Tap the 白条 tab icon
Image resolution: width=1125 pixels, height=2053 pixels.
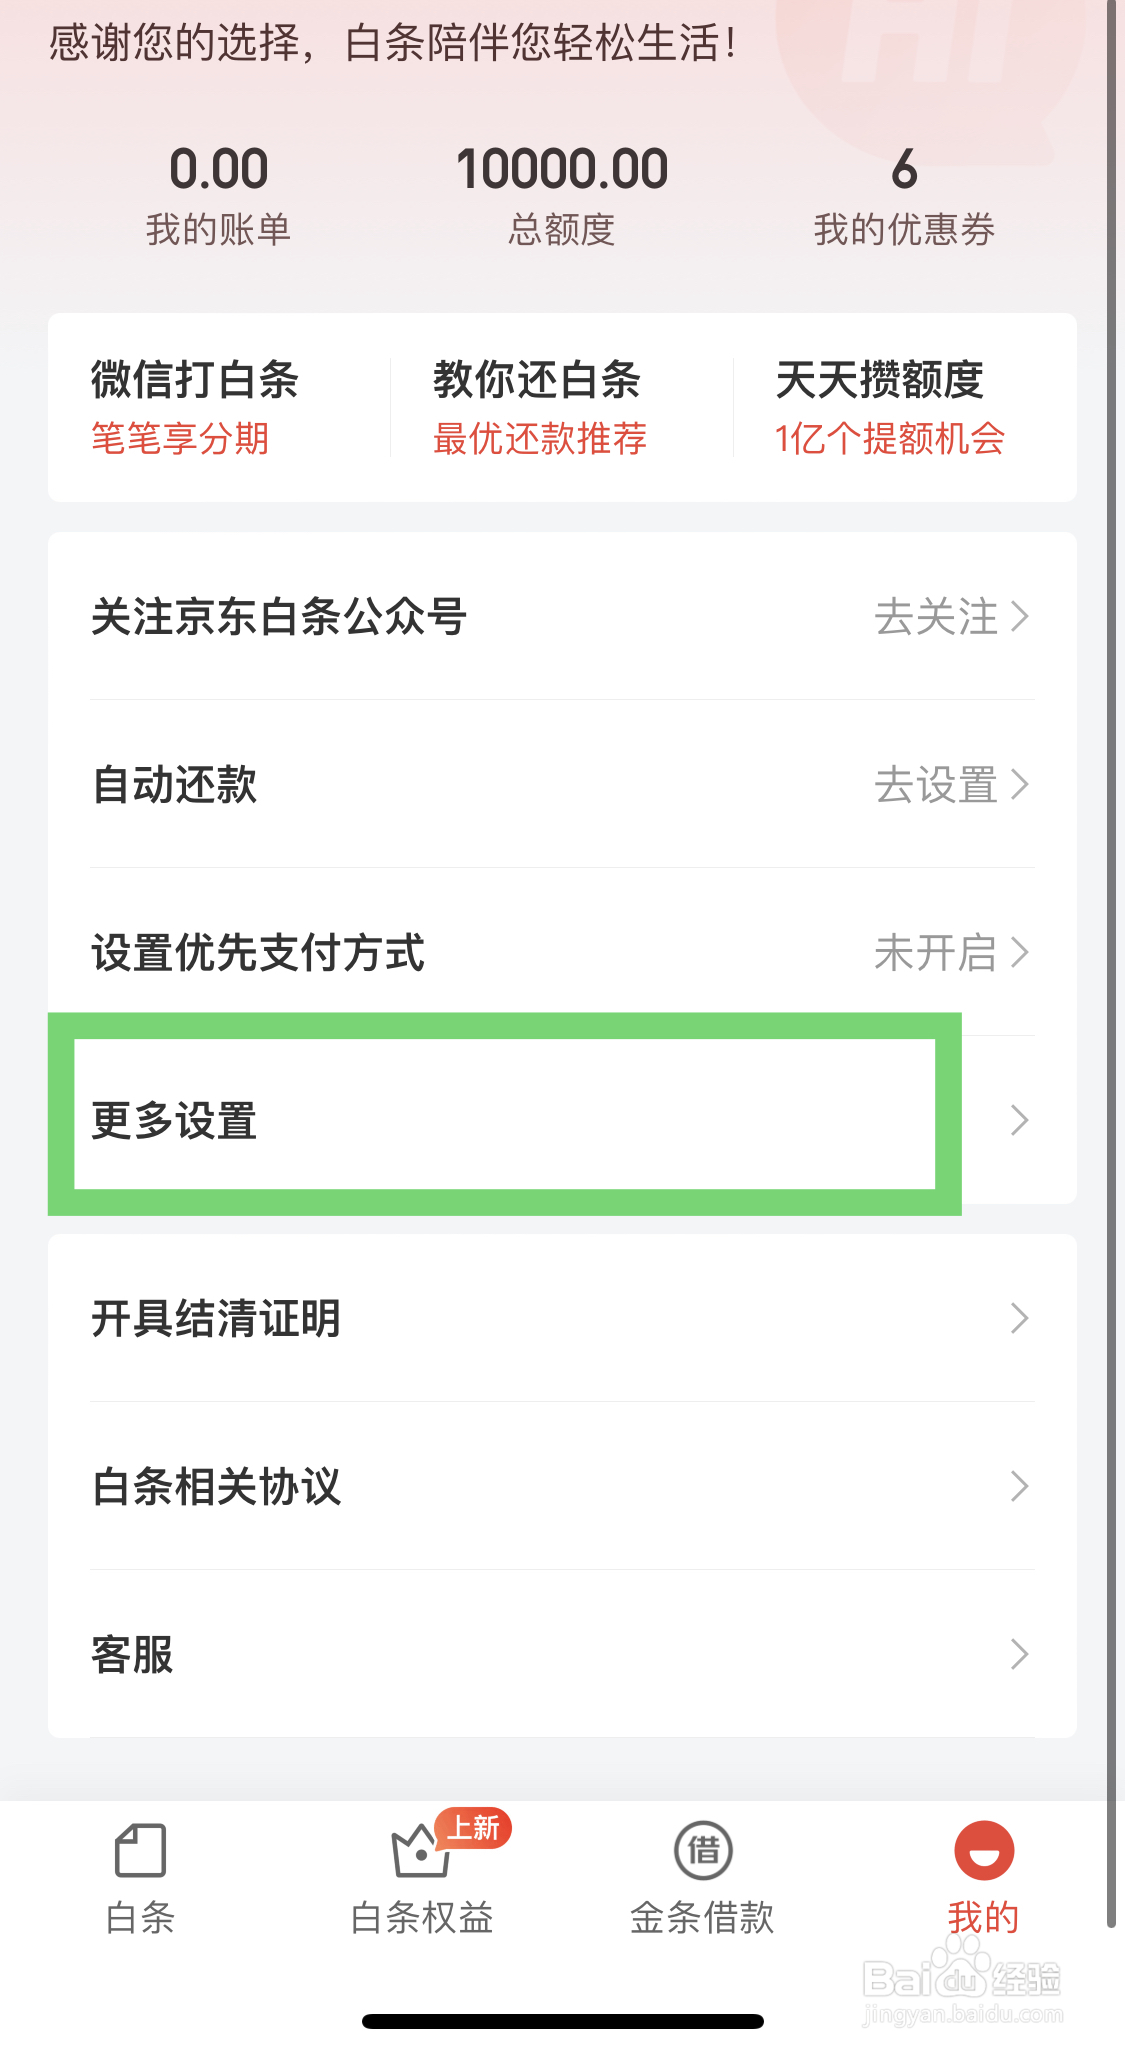tap(140, 1850)
